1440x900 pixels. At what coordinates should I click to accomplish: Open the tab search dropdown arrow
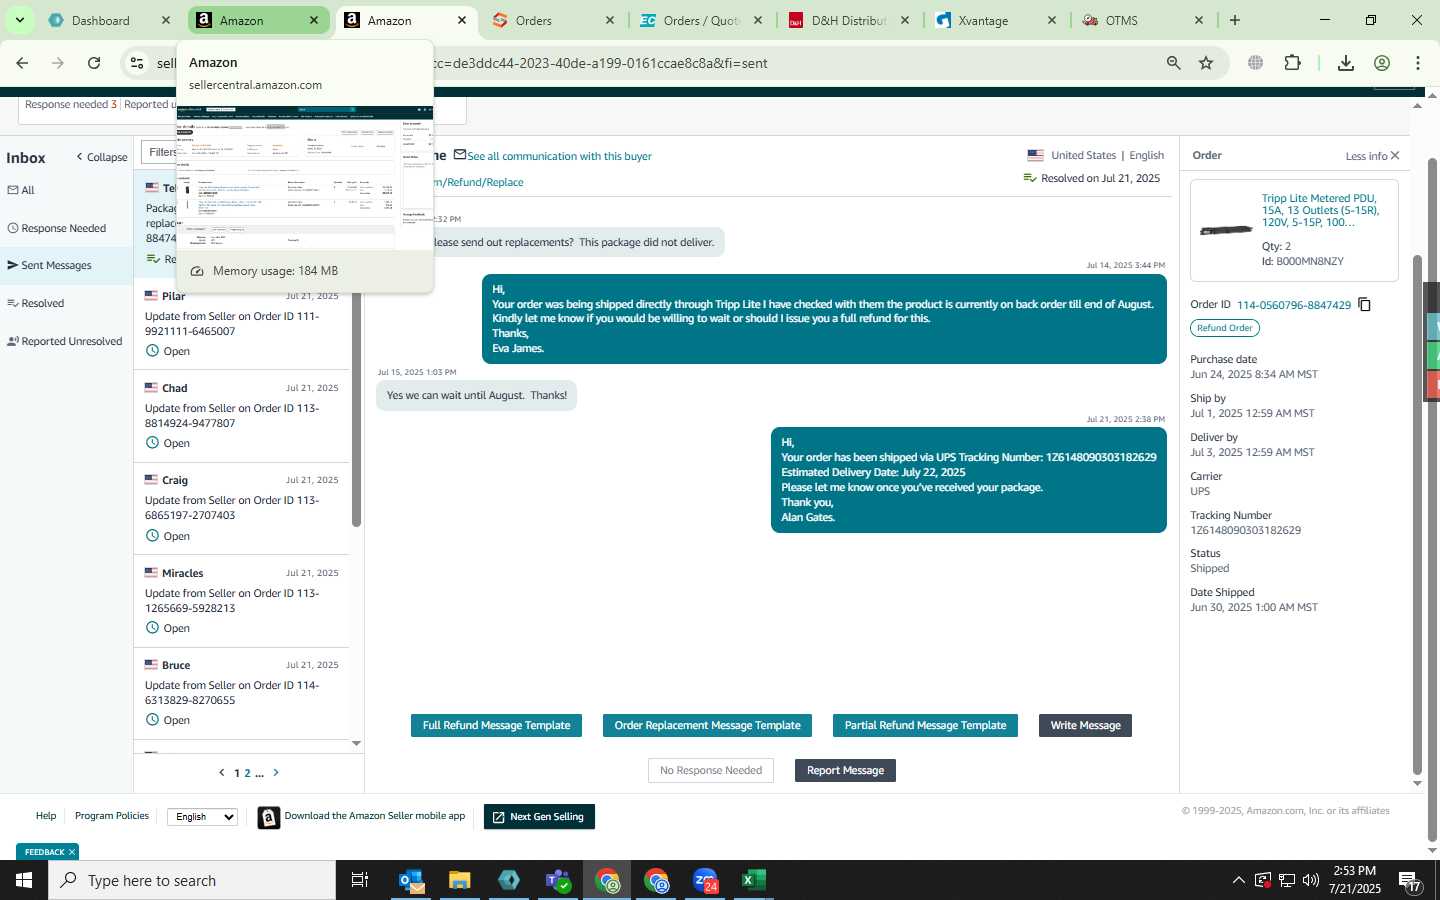(x=19, y=20)
